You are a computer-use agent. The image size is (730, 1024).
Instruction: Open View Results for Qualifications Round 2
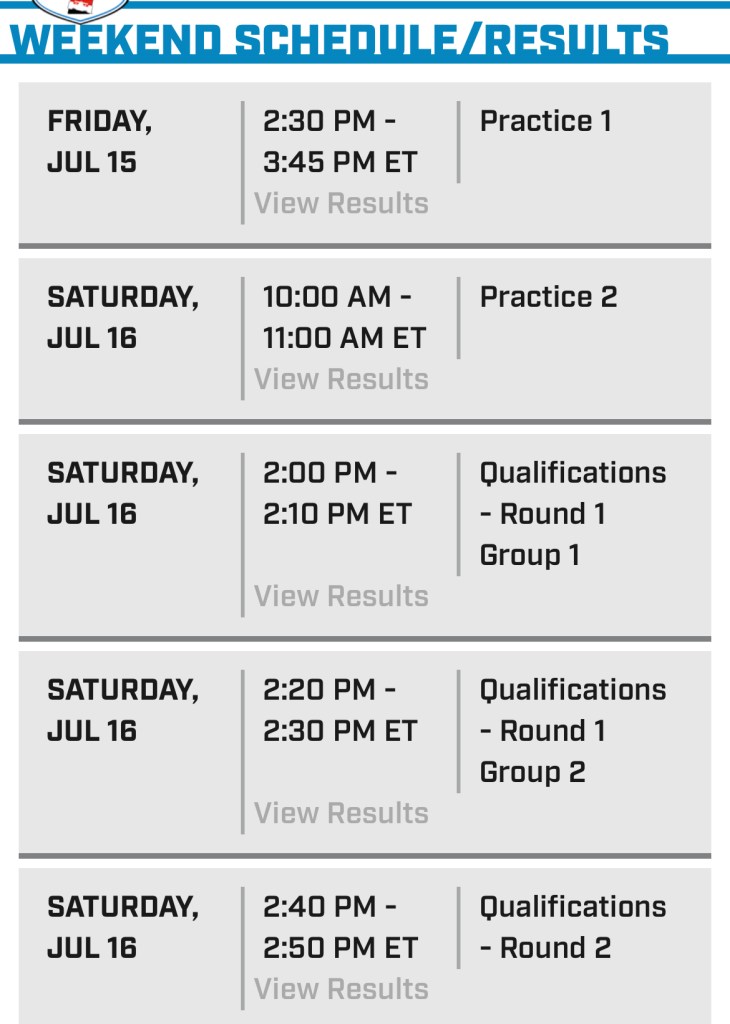click(341, 989)
